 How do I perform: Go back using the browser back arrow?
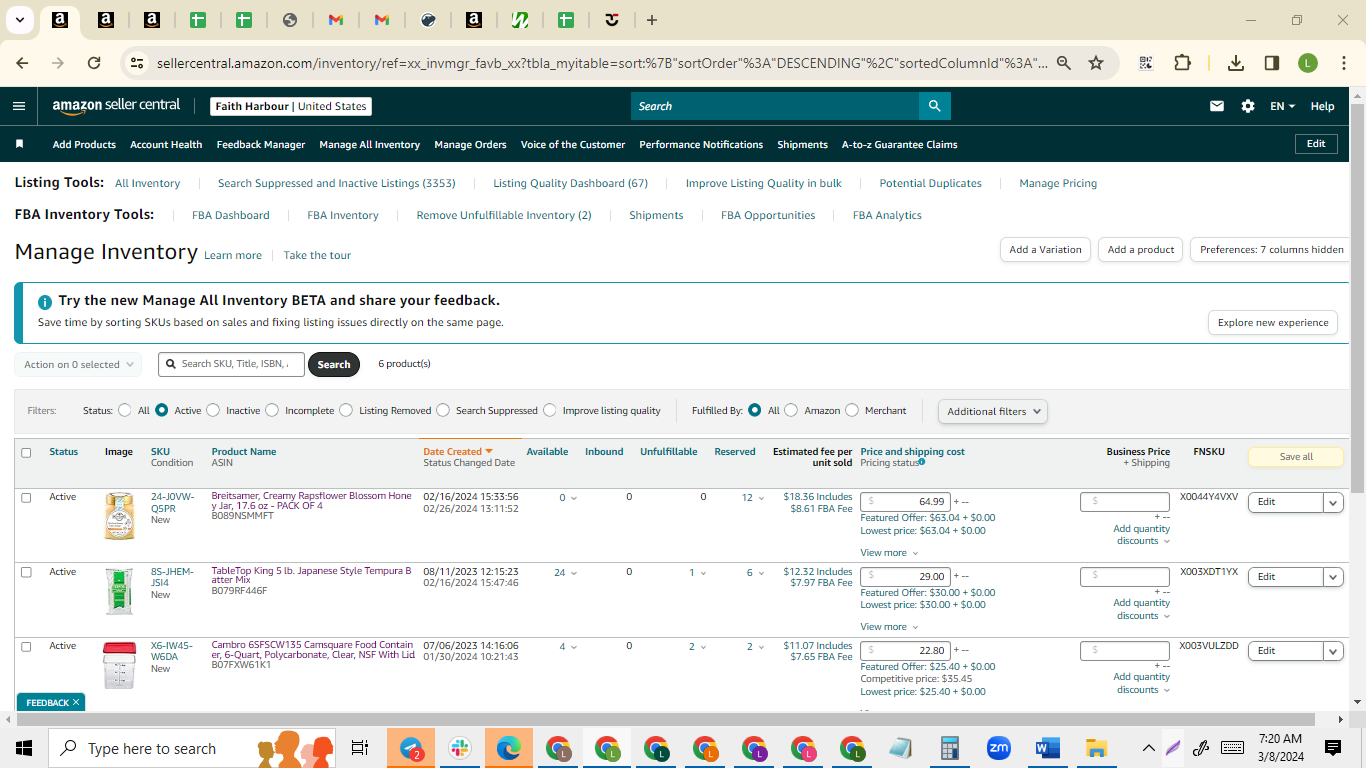22,63
